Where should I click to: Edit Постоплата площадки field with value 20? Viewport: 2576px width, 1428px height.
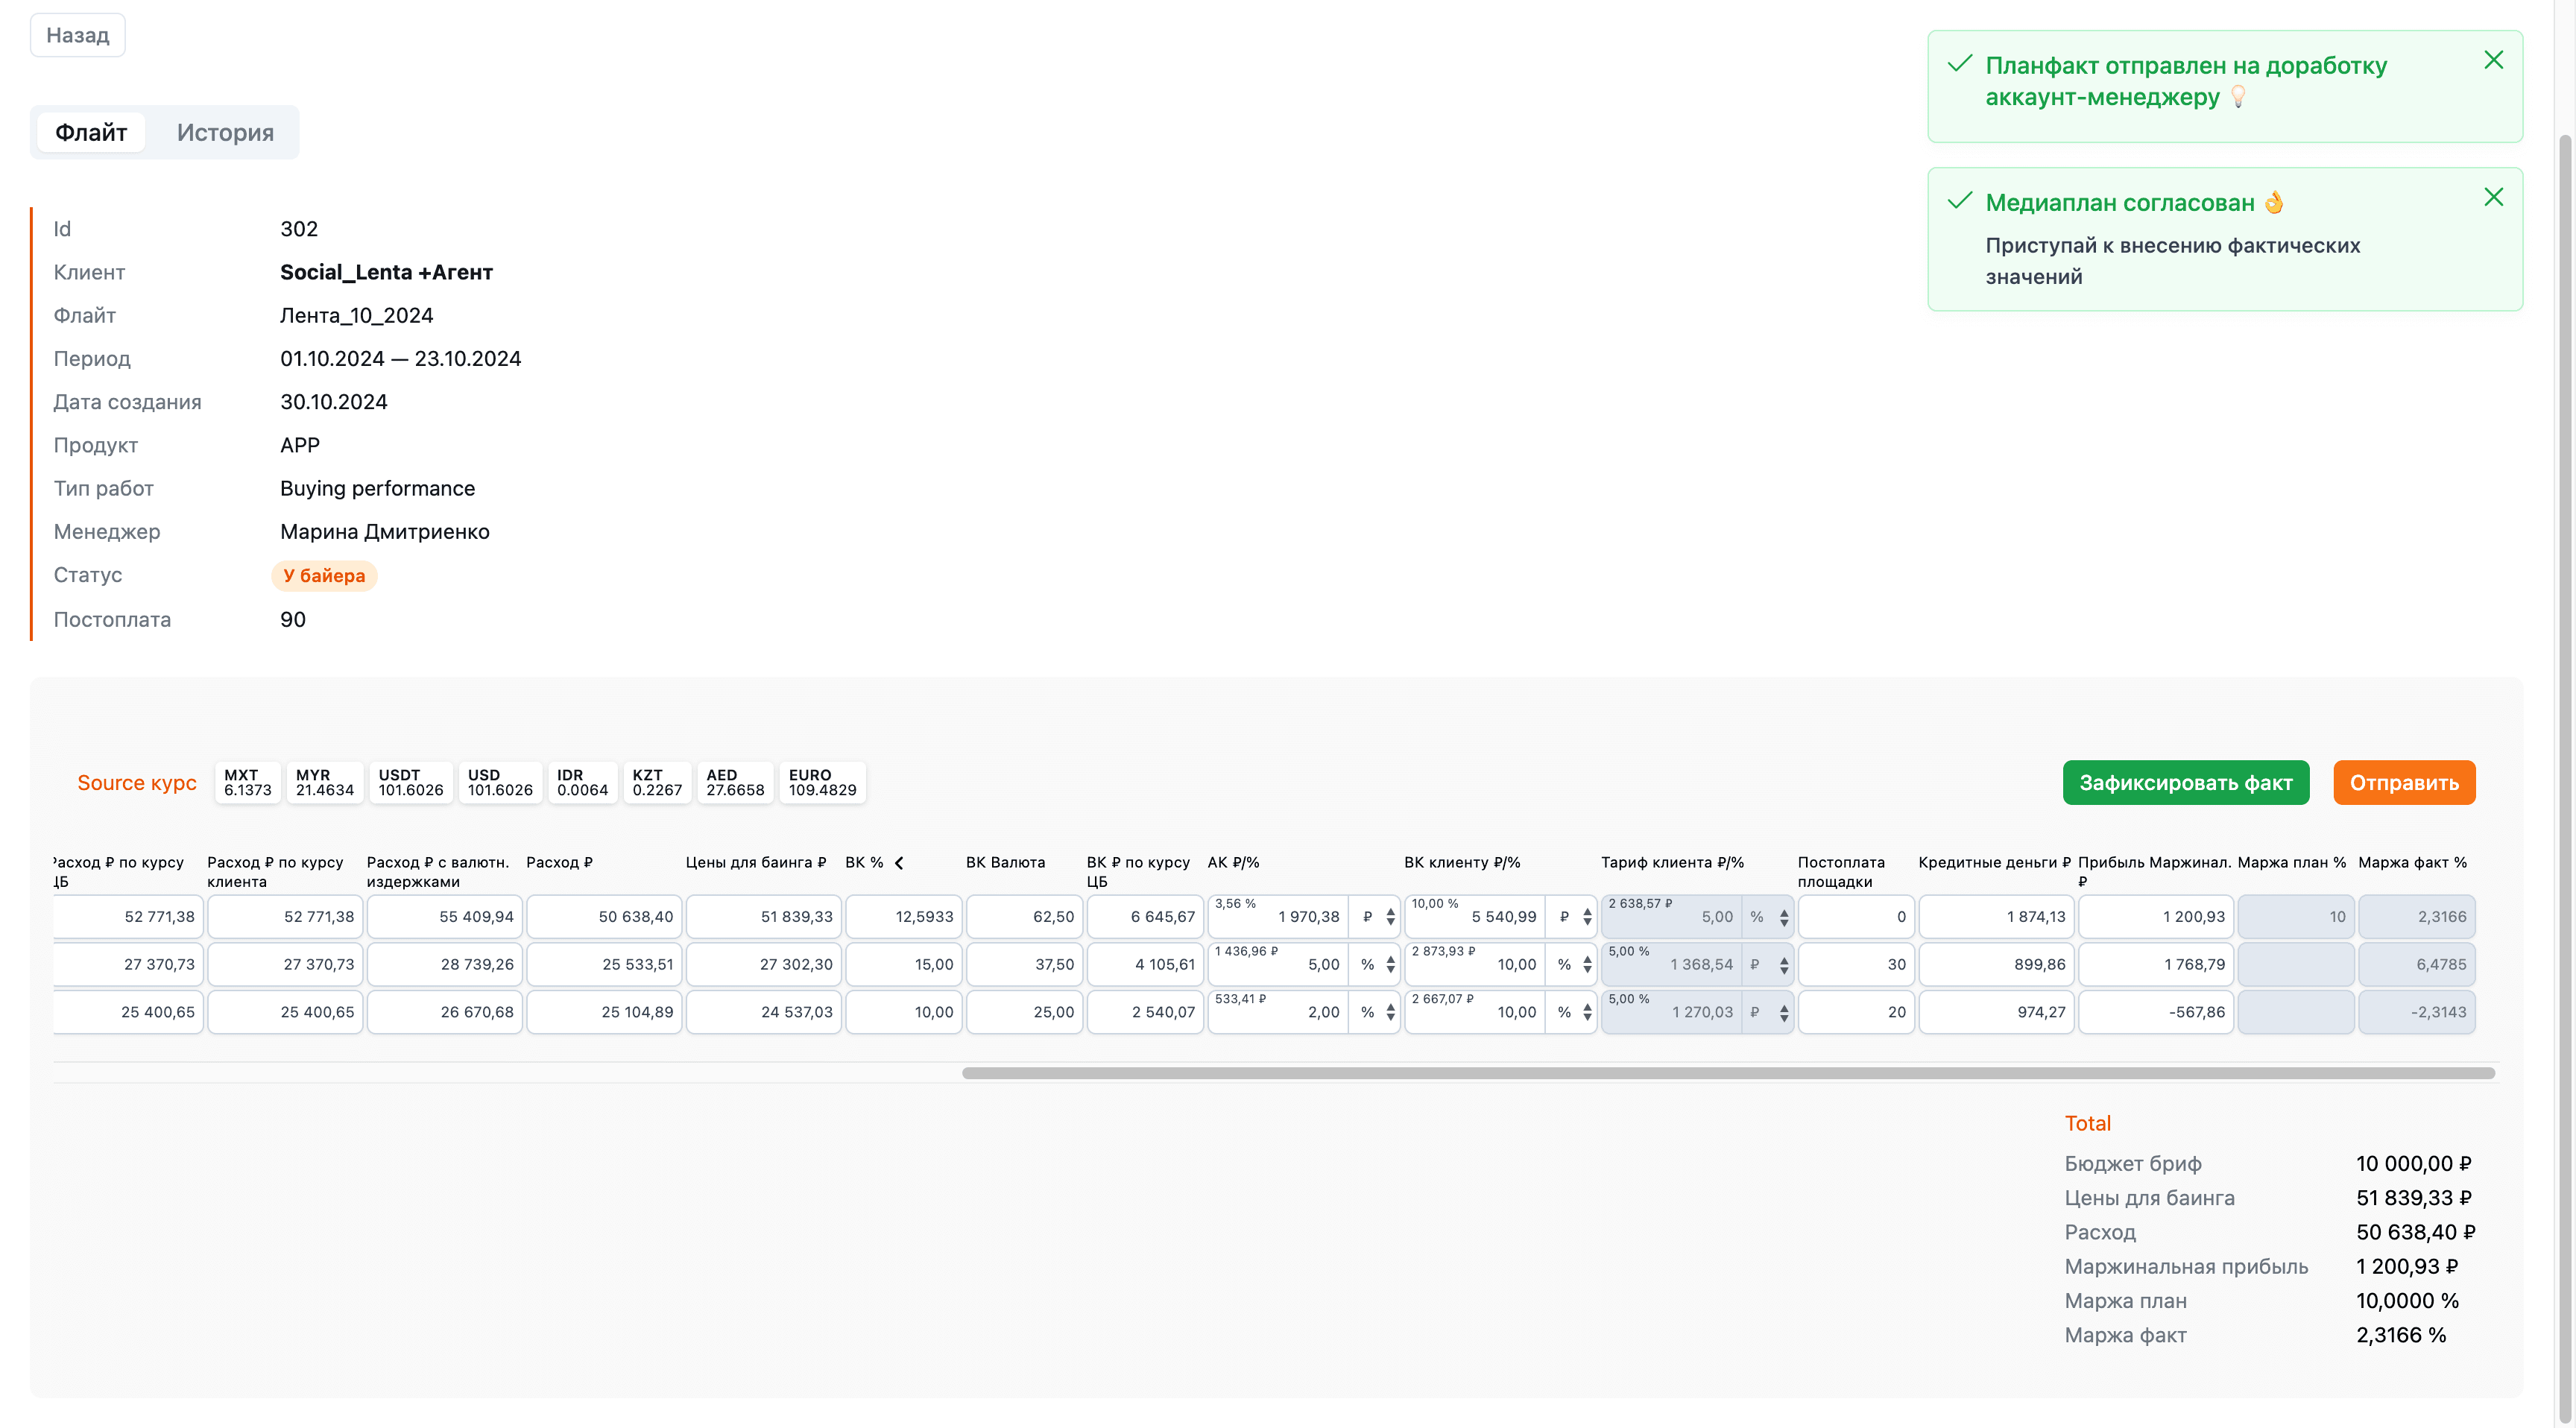point(1856,1013)
